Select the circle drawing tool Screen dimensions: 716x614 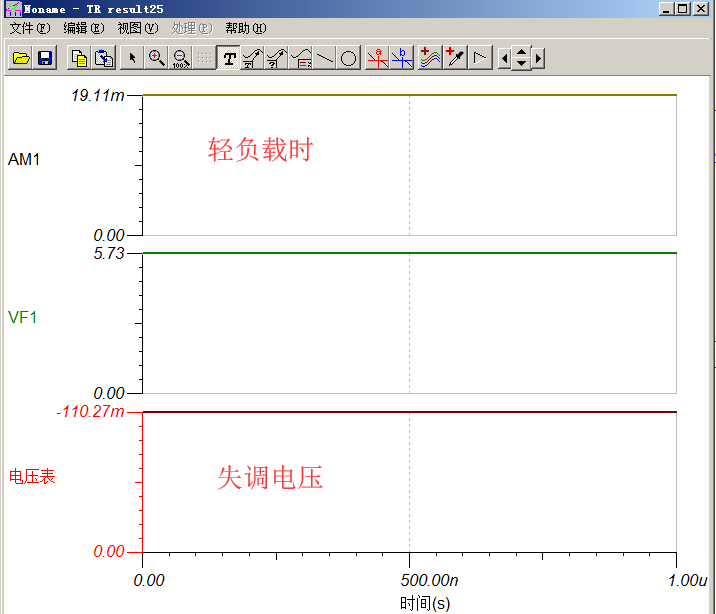348,59
